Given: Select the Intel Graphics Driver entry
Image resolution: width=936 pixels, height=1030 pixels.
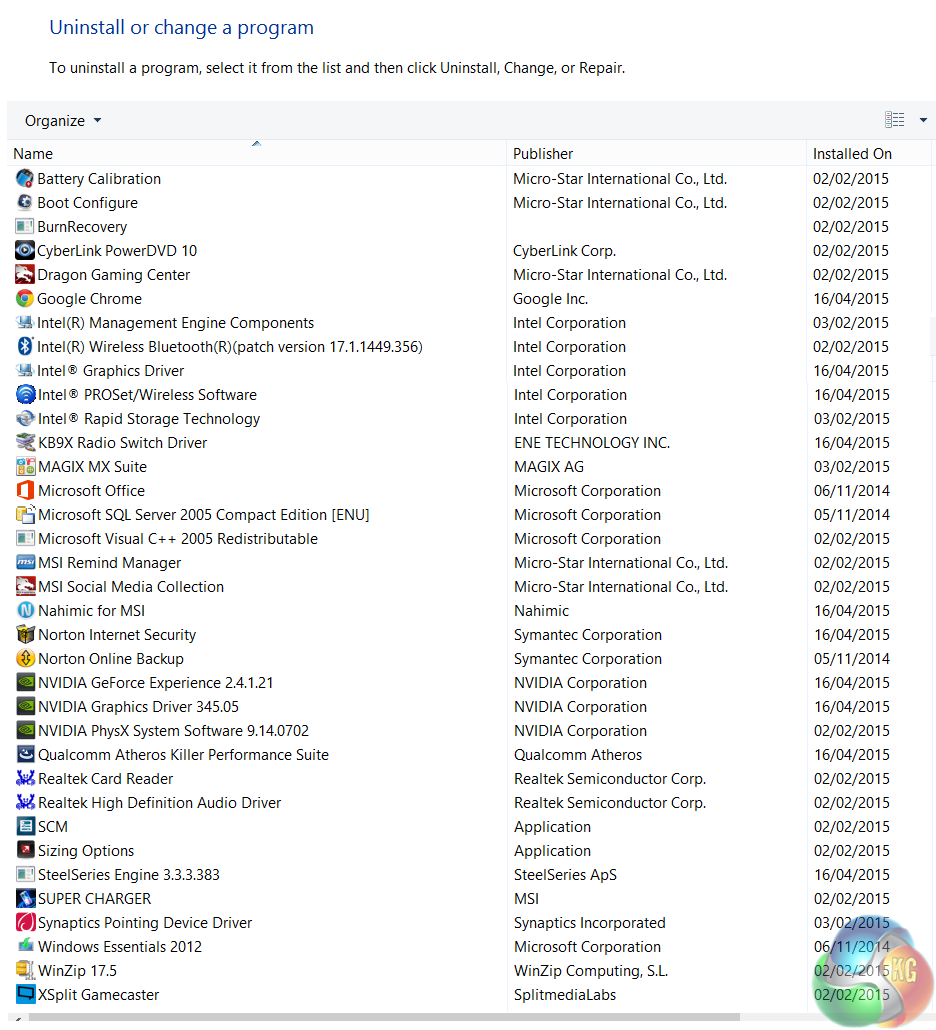Looking at the screenshot, I should tap(110, 370).
